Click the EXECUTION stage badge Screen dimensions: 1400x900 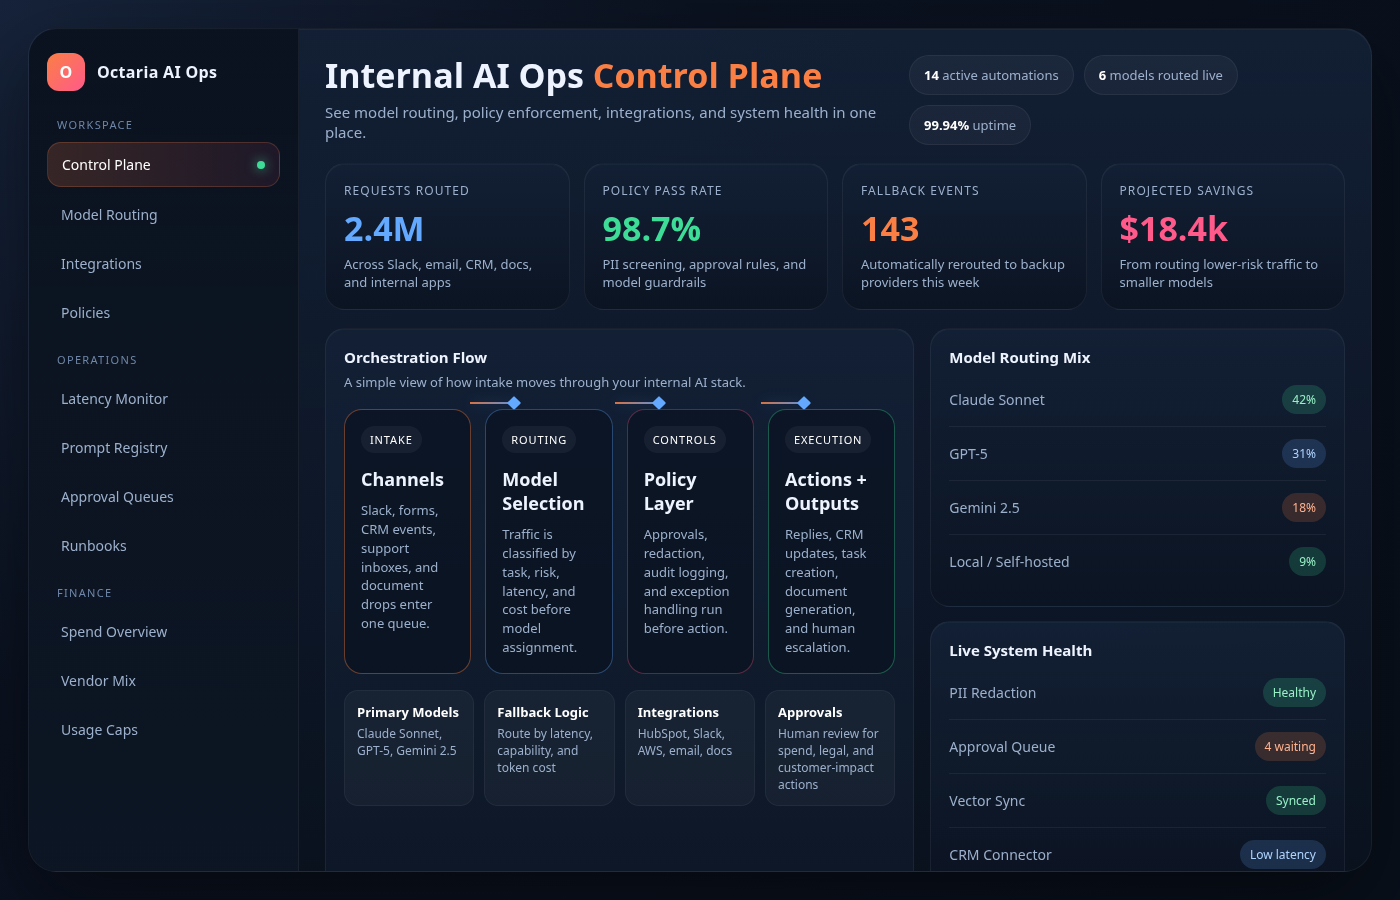[827, 440]
